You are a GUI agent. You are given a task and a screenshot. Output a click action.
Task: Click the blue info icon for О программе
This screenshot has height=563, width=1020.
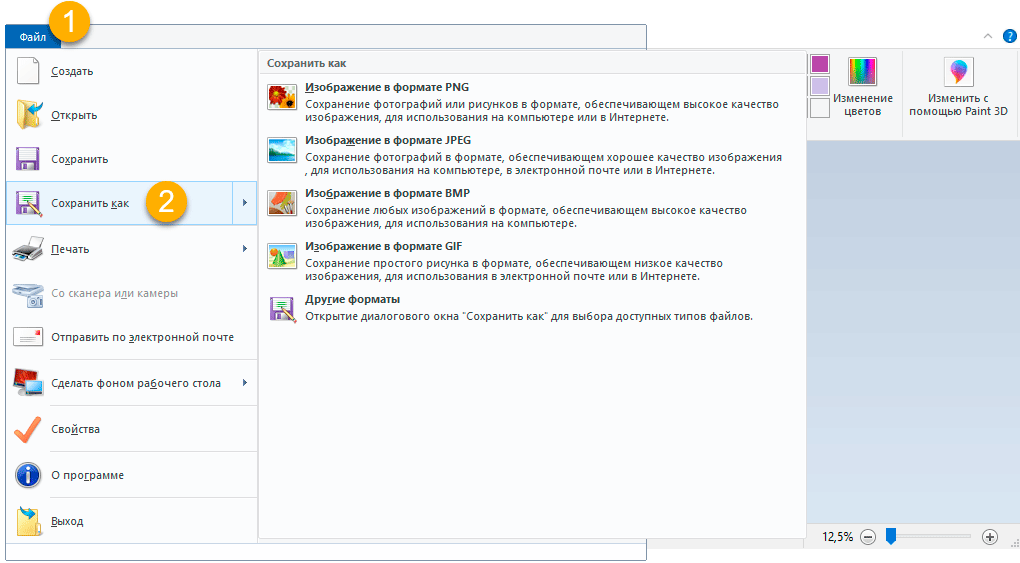(x=28, y=475)
